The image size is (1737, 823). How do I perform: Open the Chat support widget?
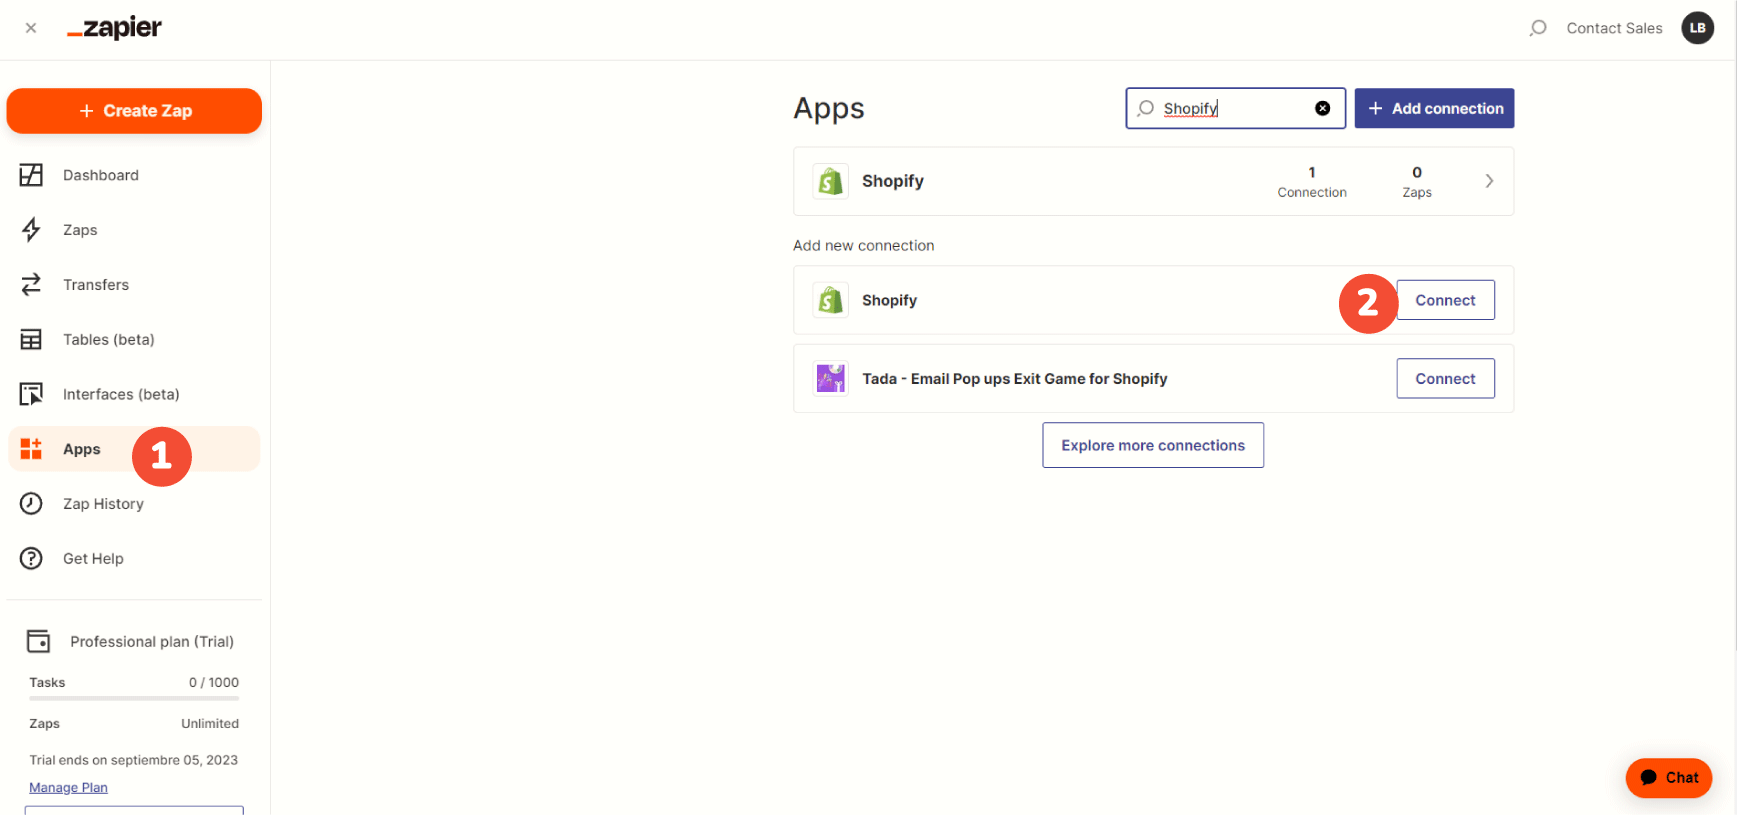point(1669,777)
